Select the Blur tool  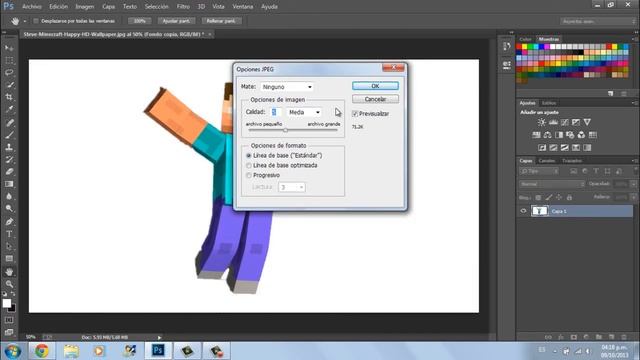point(9,196)
